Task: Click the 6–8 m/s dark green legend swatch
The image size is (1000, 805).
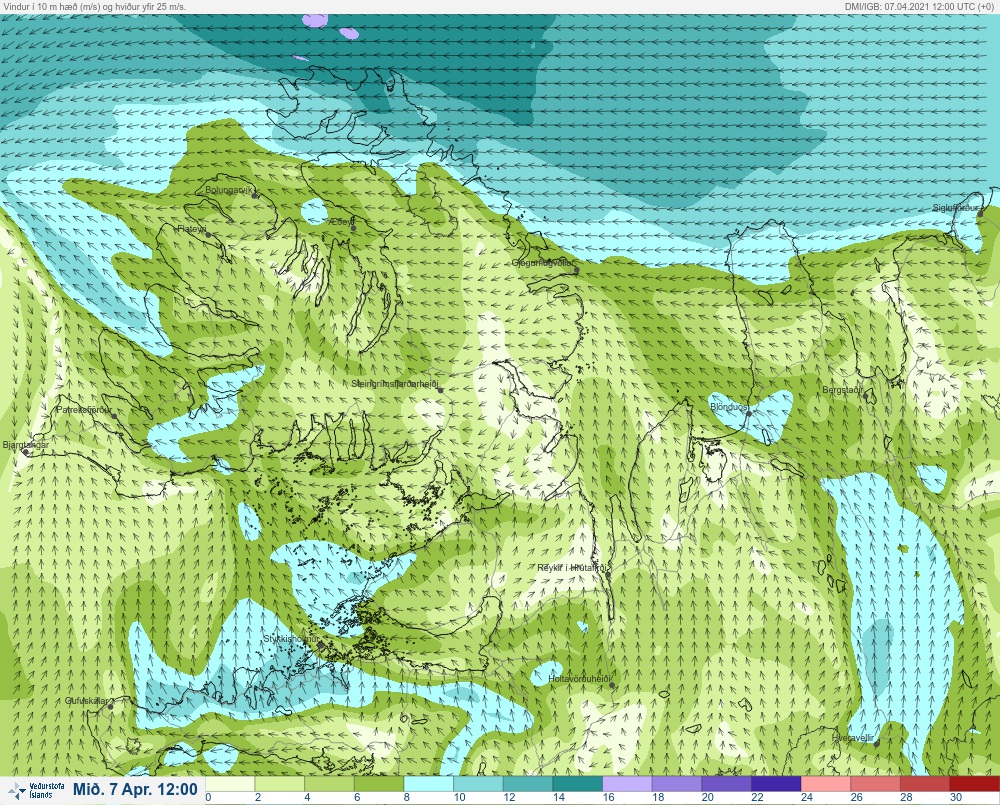Action: [x=379, y=784]
